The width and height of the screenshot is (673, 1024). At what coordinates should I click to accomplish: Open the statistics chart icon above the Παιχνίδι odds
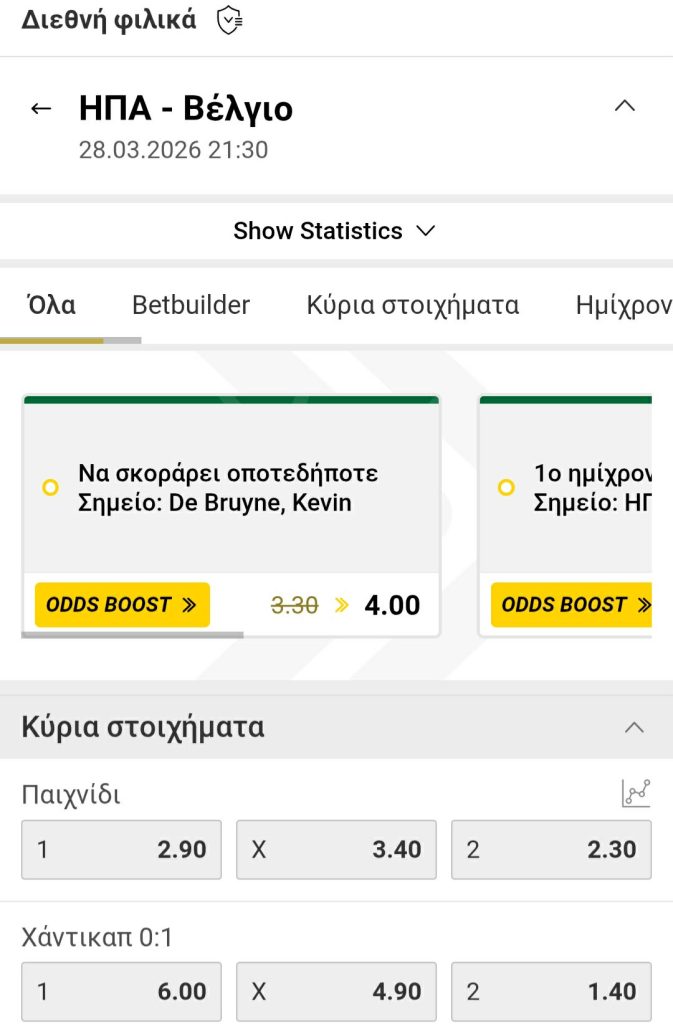(637, 791)
